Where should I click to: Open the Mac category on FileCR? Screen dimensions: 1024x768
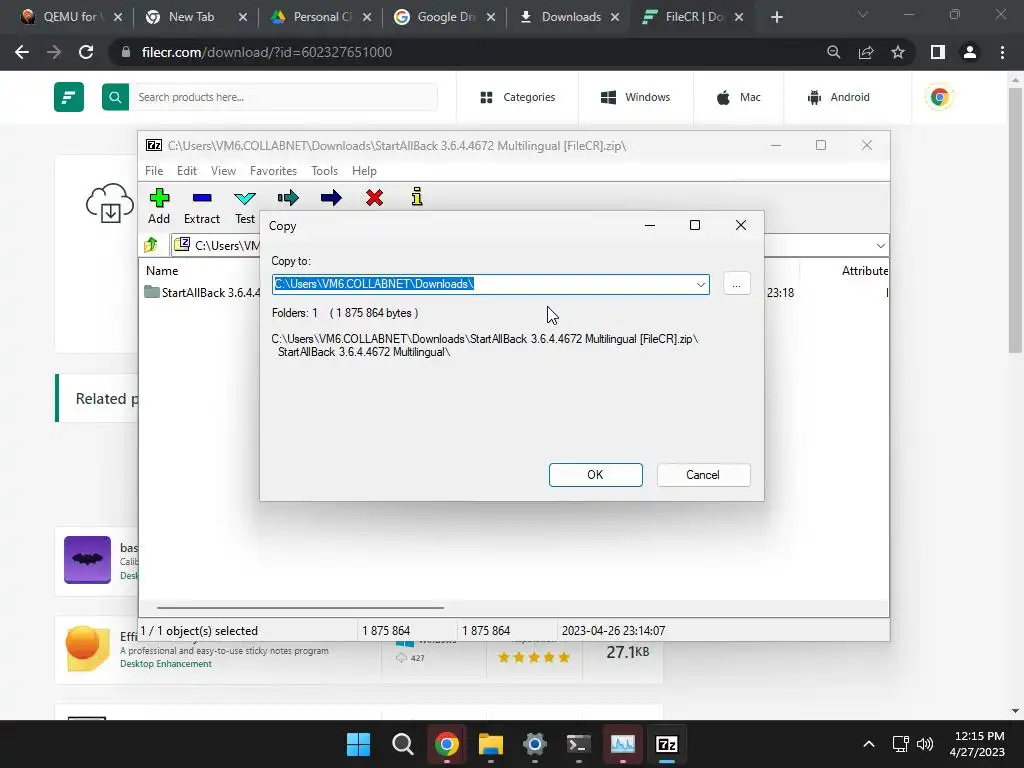click(x=739, y=97)
